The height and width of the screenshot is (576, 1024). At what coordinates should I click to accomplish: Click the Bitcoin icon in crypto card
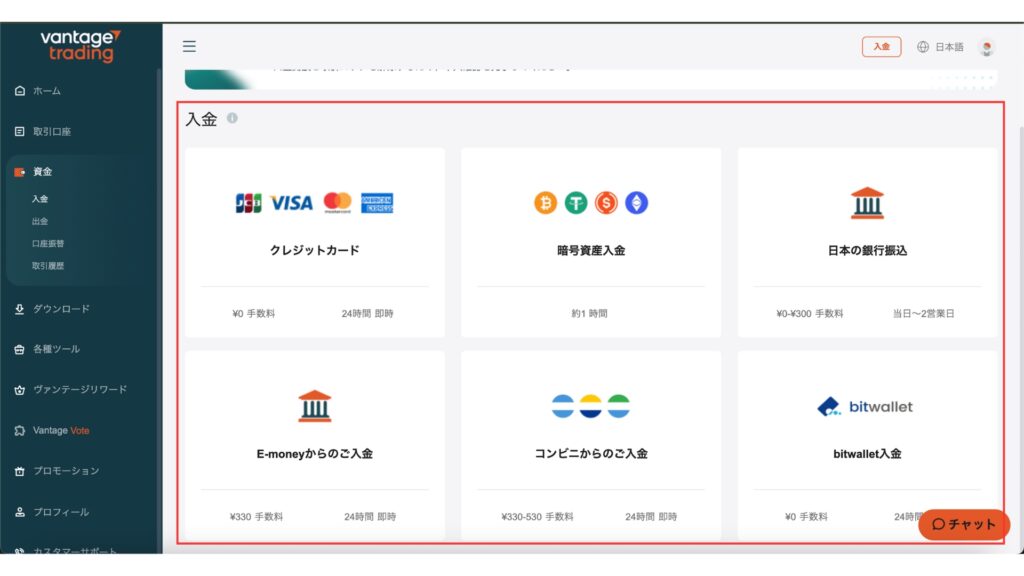[x=545, y=203]
